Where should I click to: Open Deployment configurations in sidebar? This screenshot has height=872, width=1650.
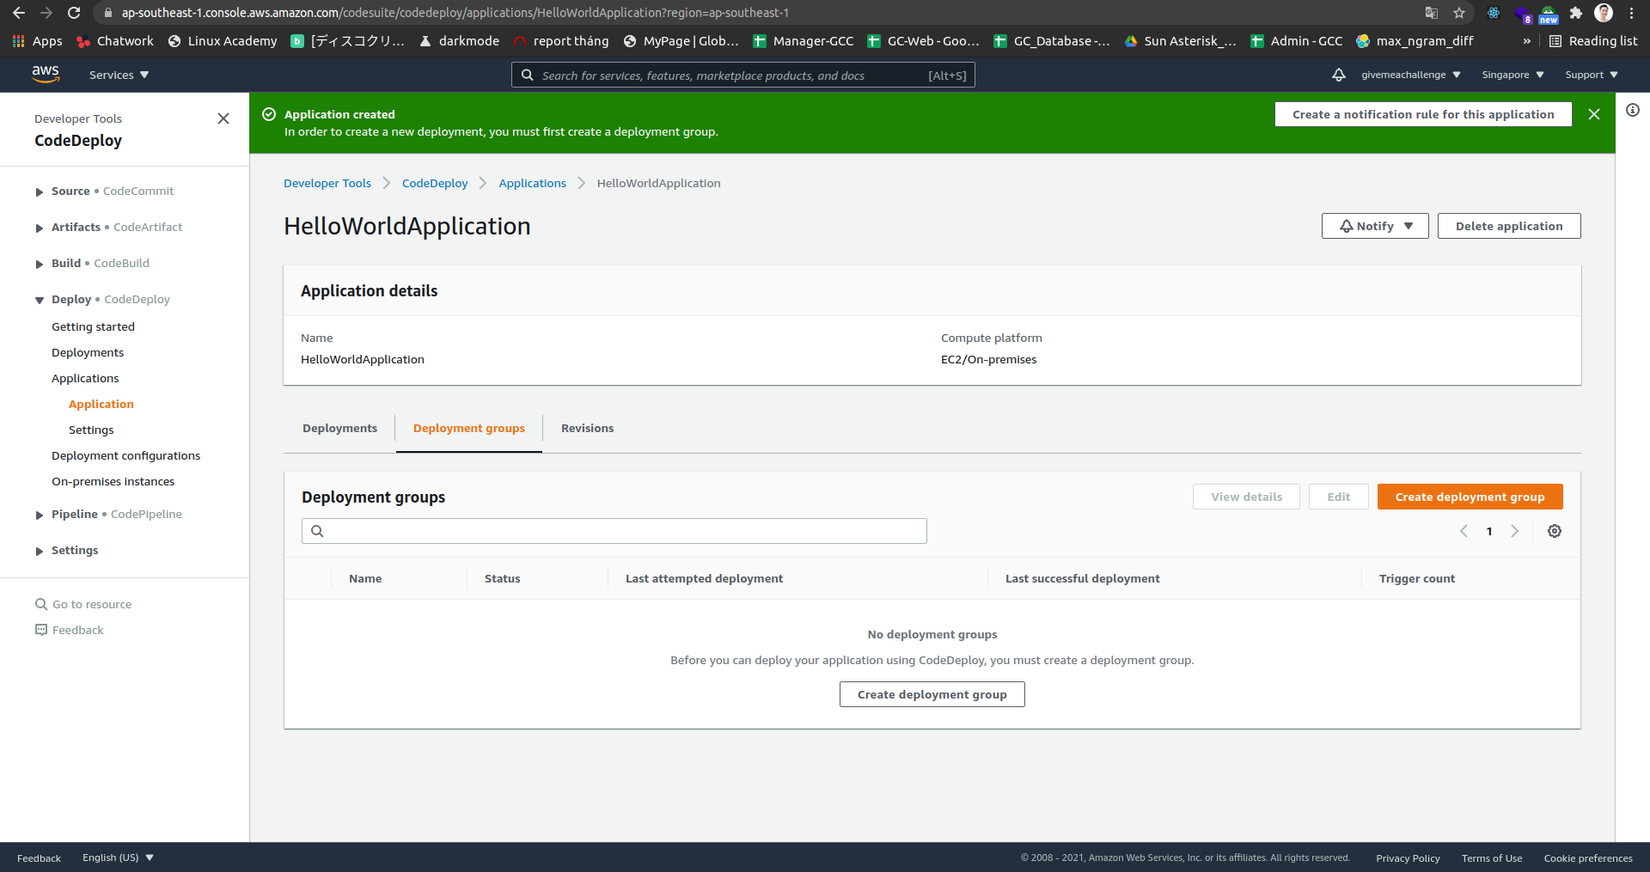(126, 456)
